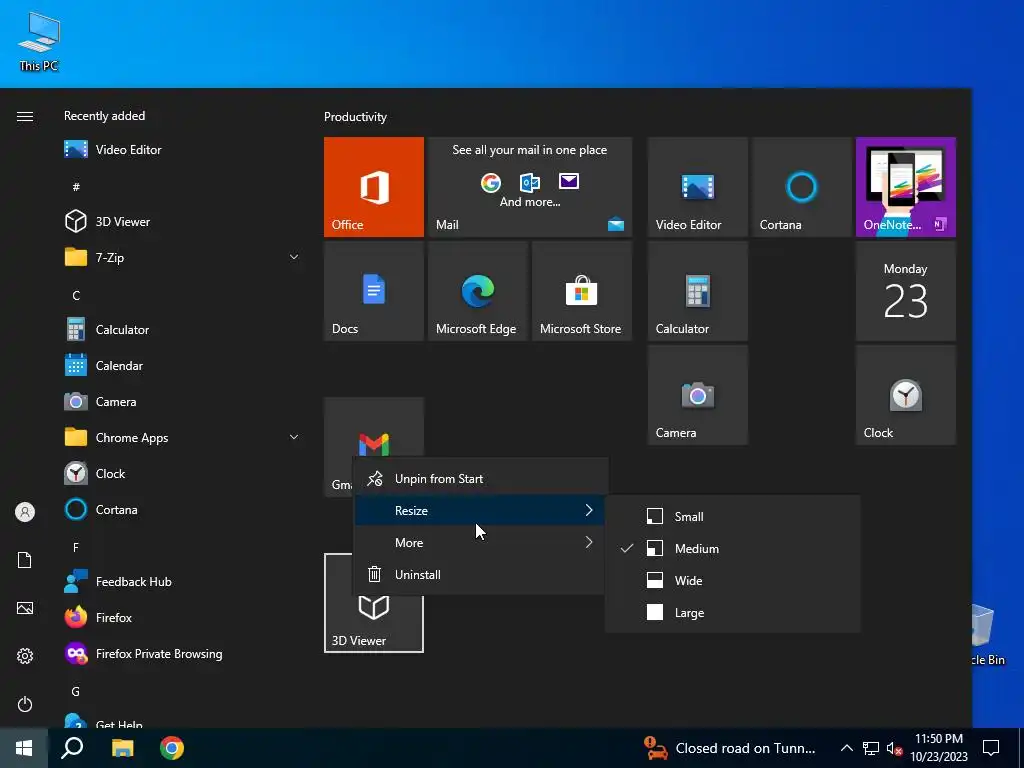Click the # letter header in the app list

pyautogui.click(x=76, y=187)
